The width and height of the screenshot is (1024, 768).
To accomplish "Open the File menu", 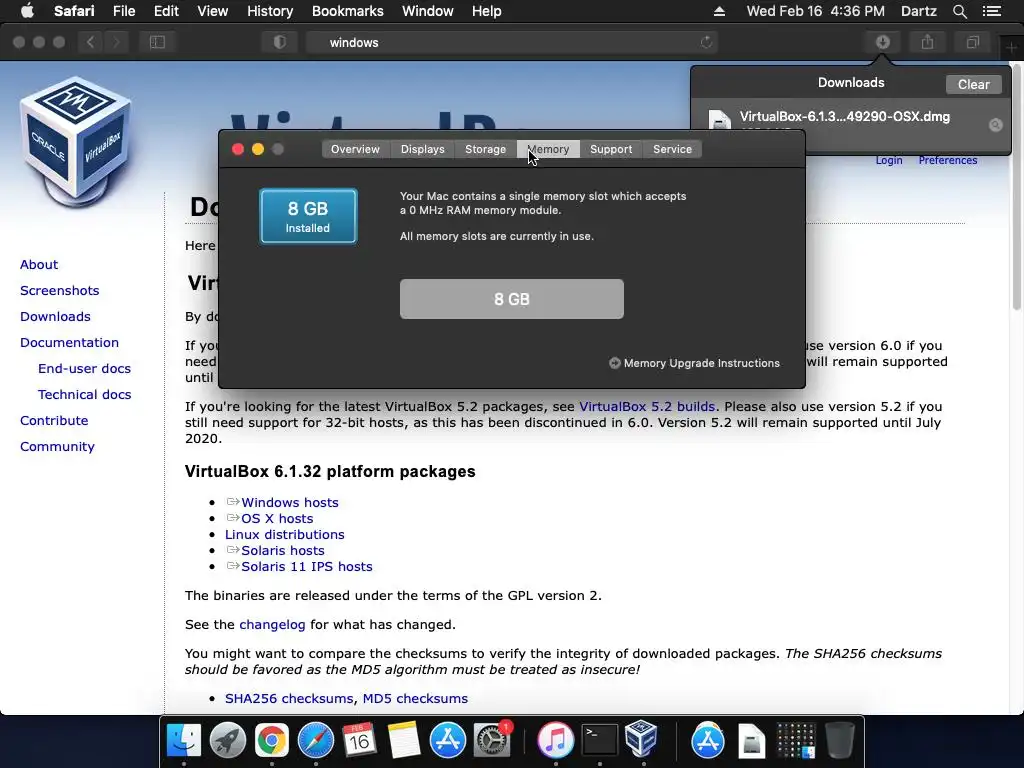I will coord(123,11).
